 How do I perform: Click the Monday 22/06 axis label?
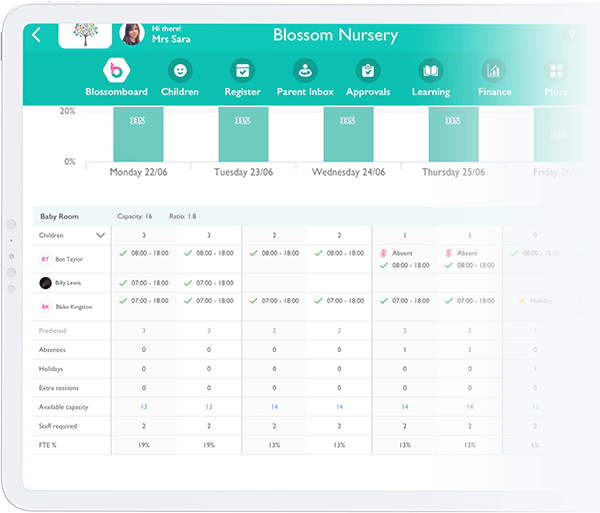(x=139, y=172)
